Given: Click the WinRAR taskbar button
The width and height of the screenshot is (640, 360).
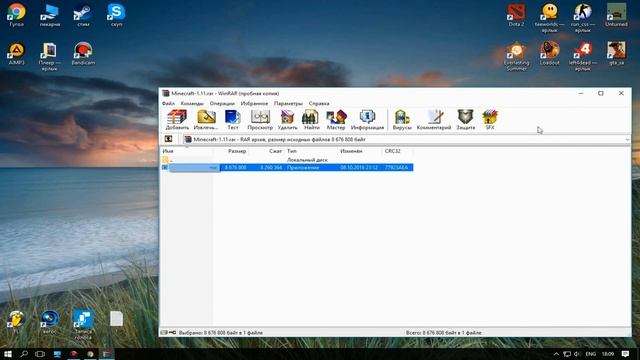Looking at the screenshot, I should coord(107,353).
